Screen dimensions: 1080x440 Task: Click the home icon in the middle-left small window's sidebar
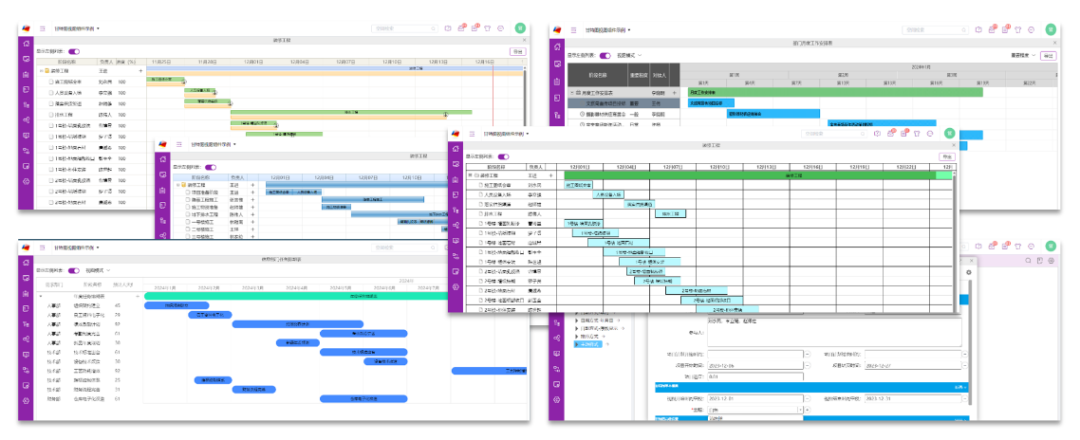[x=163, y=160]
